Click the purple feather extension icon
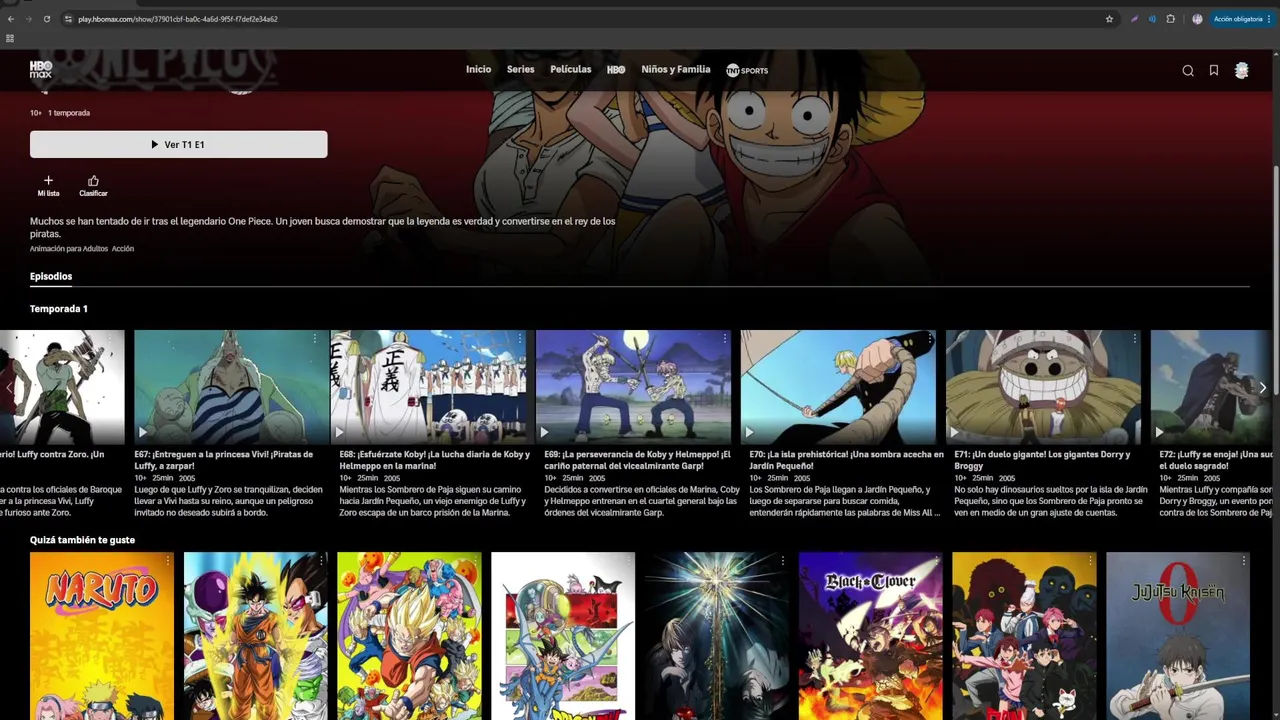The height and width of the screenshot is (720, 1280). (1134, 19)
